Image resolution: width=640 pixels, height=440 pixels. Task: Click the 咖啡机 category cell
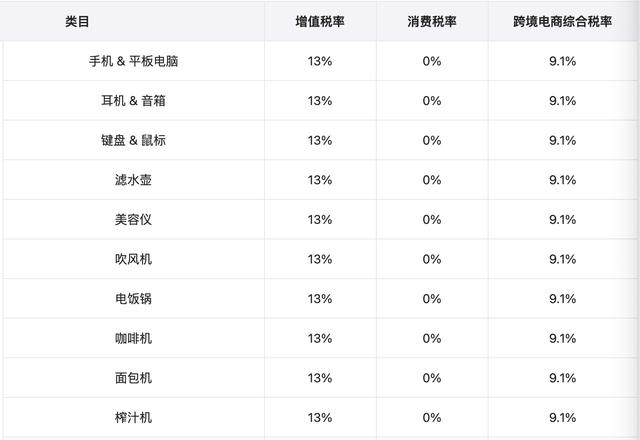tap(133, 338)
